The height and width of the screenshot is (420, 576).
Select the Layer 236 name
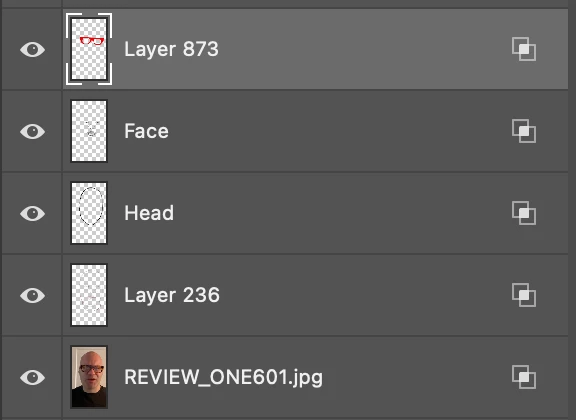[172, 295]
